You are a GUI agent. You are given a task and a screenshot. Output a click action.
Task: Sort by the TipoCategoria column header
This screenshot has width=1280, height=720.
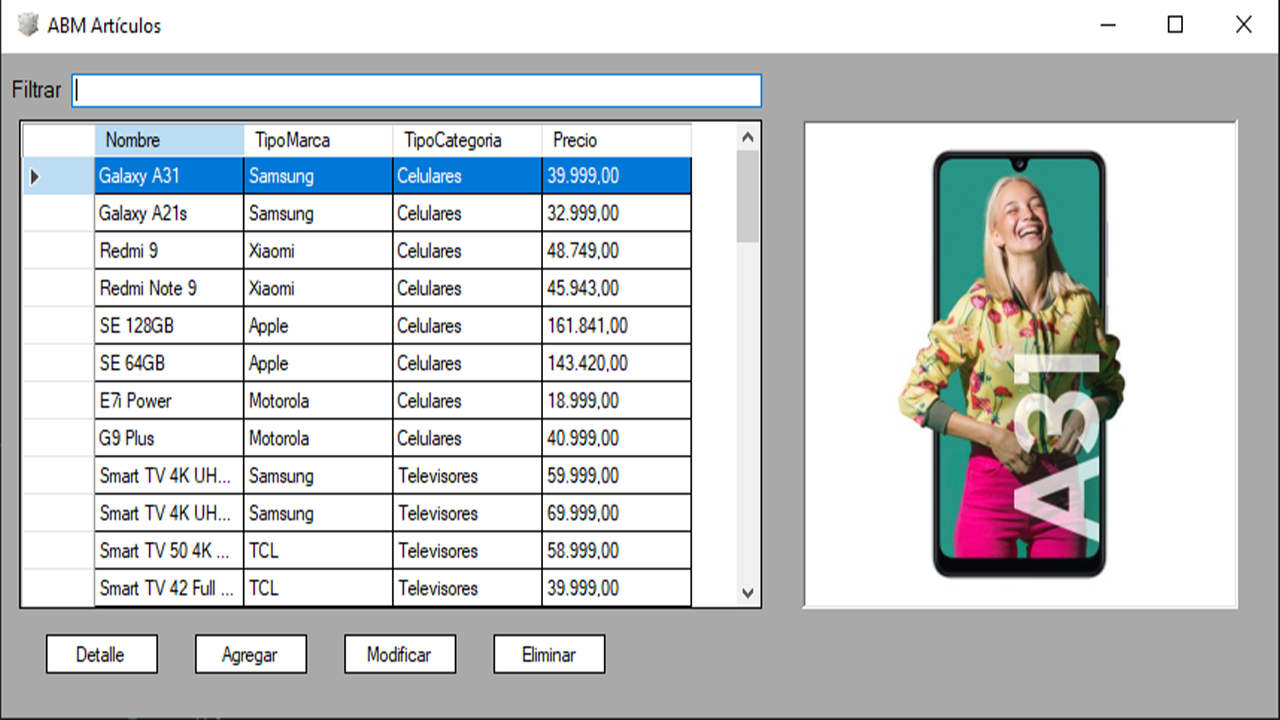467,140
